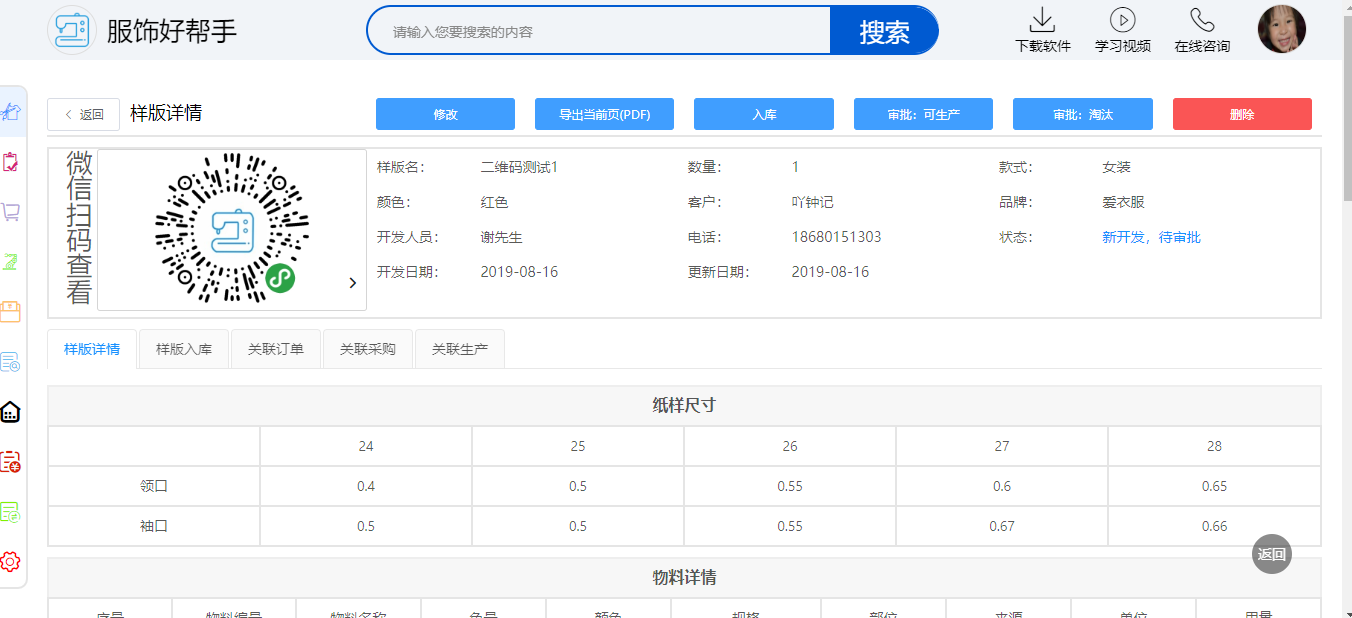1352x618 pixels.
Task: Click the 服饰好帮手 app title
Action: tap(172, 31)
